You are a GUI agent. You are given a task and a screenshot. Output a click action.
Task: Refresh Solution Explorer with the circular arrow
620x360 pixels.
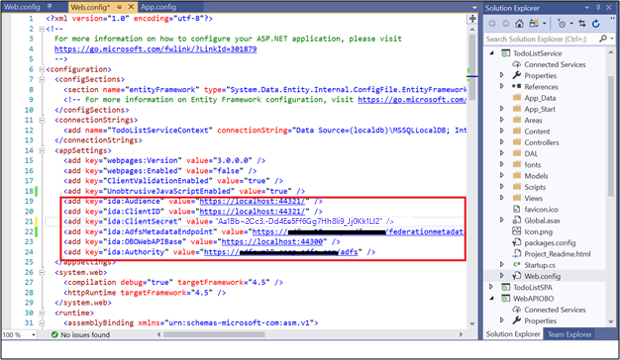click(596, 24)
